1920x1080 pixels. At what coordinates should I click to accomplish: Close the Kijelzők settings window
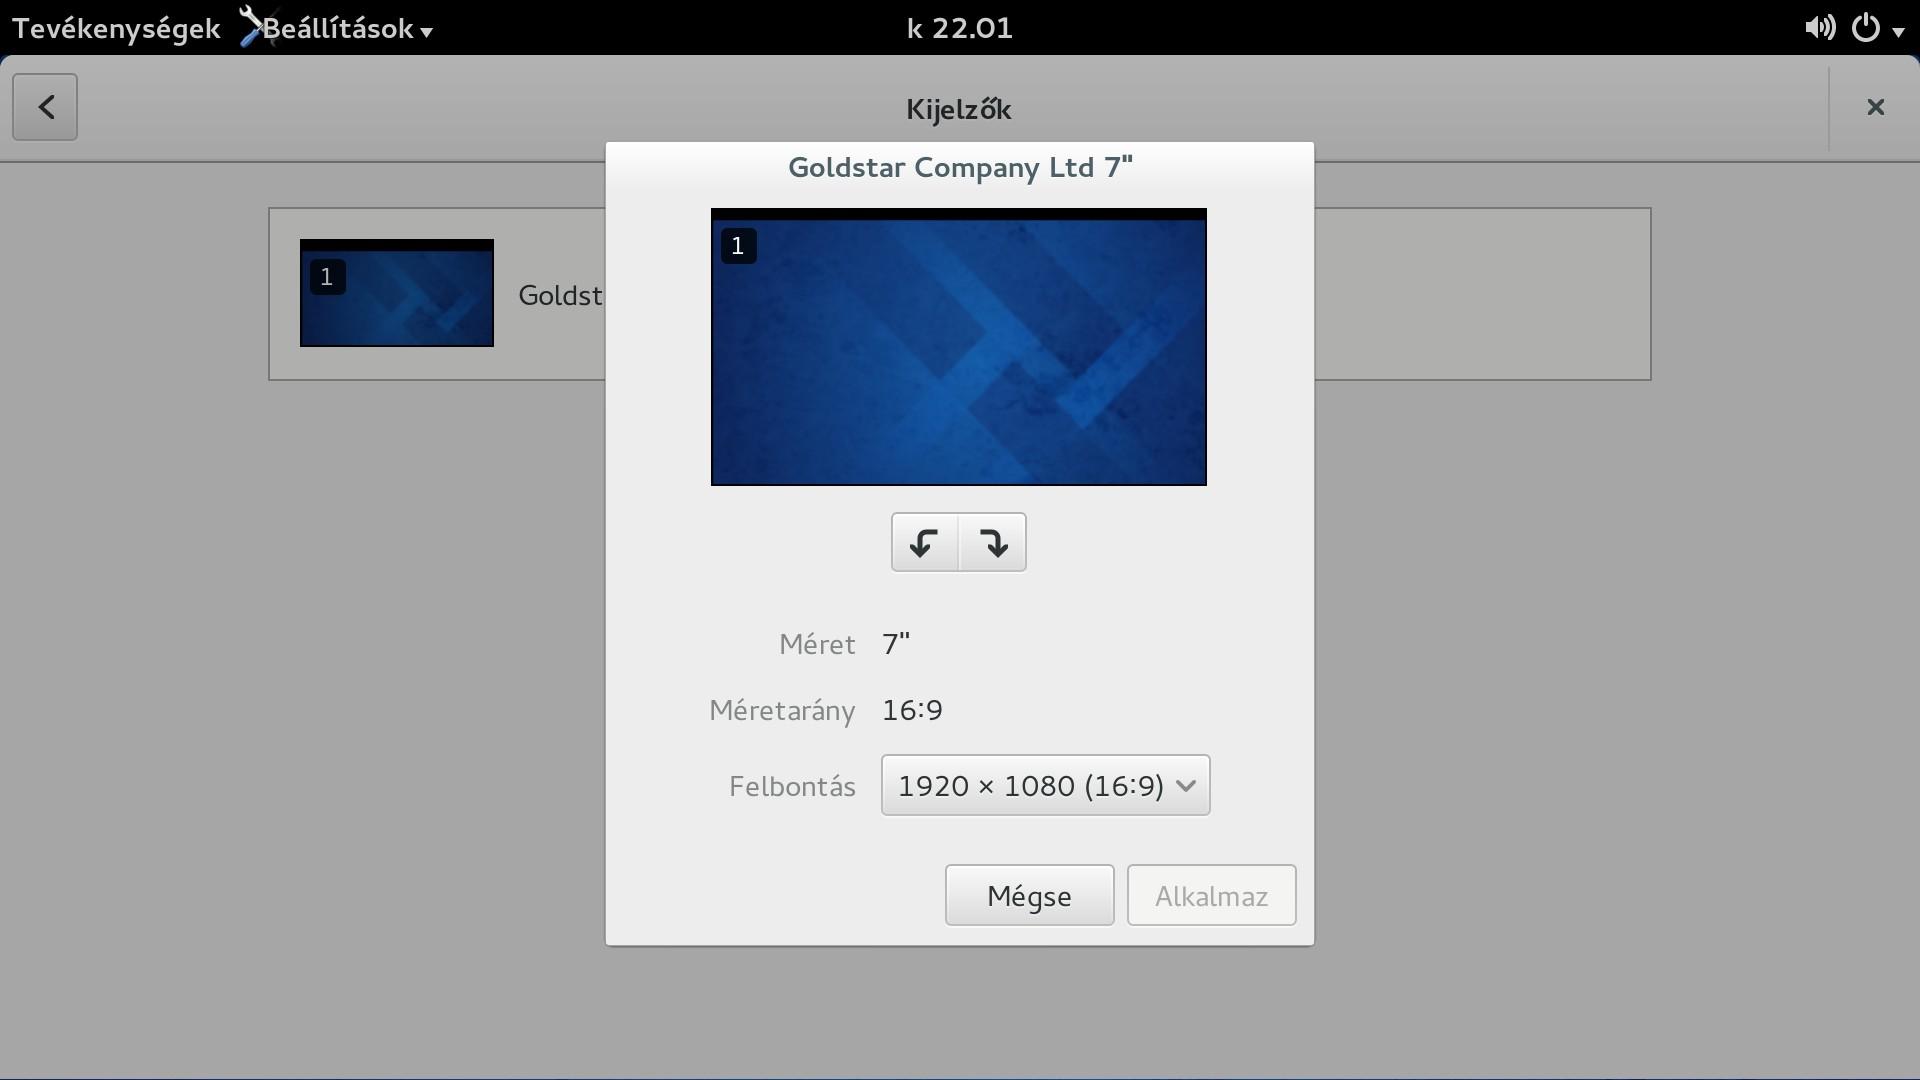coord(1875,107)
